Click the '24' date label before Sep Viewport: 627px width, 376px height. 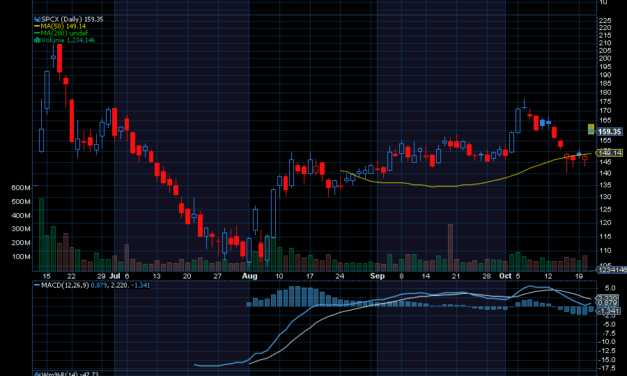click(x=340, y=276)
